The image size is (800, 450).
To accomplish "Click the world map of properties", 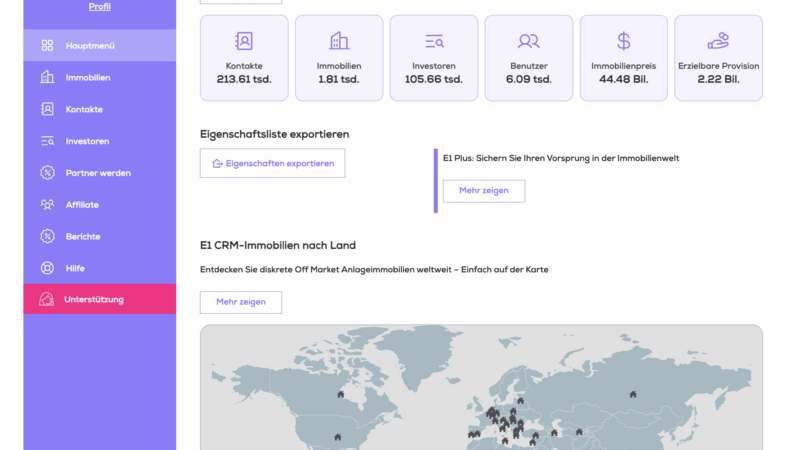I will coord(481,388).
